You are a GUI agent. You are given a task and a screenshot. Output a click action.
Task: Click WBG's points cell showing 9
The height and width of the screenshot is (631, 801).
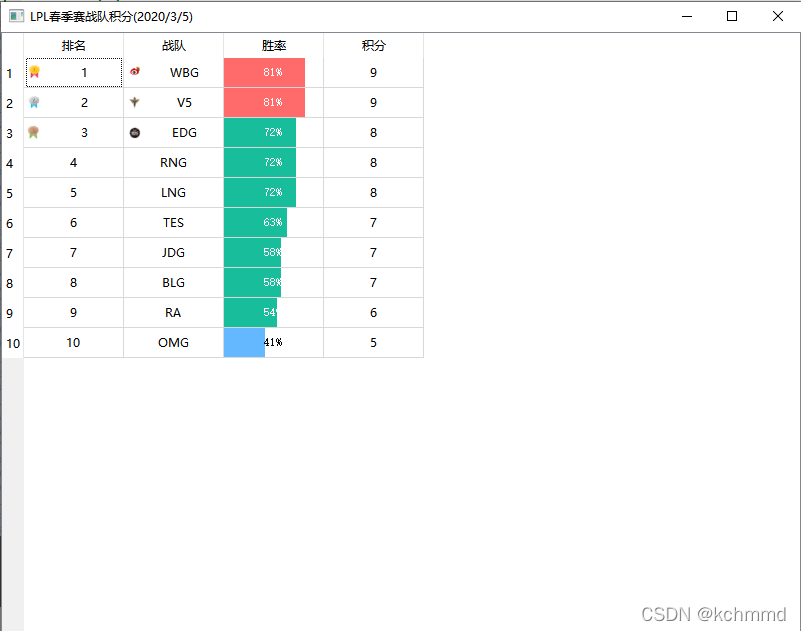coord(373,73)
